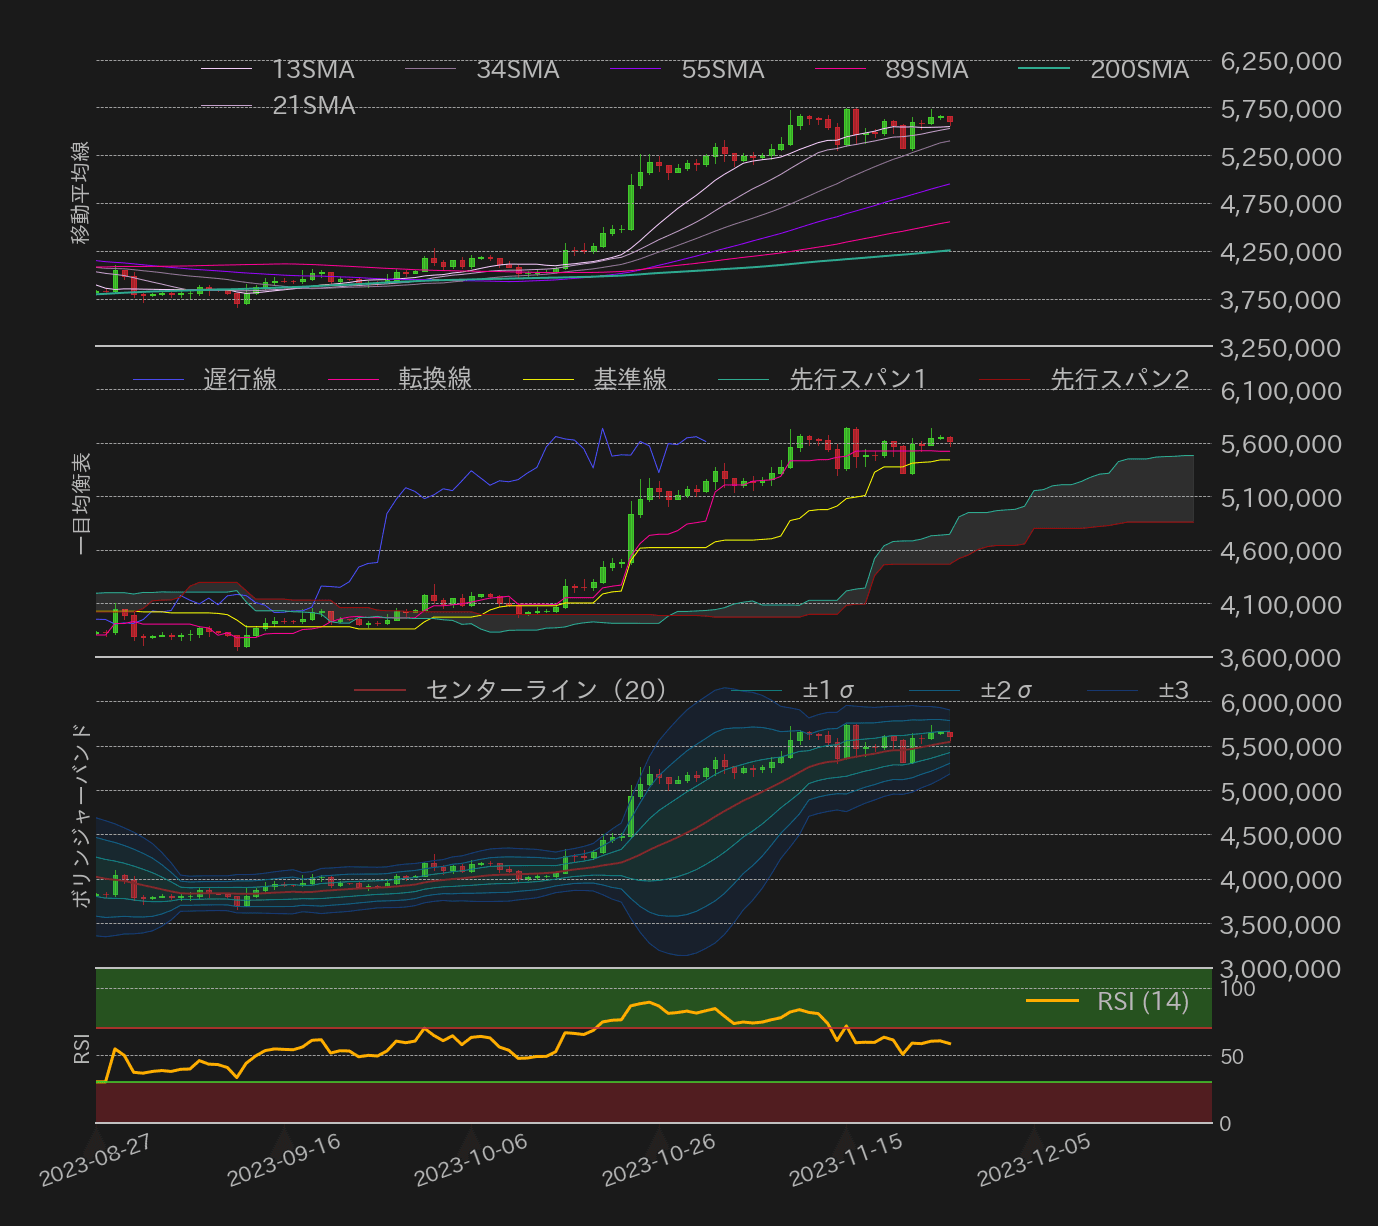1378x1226 pixels.
Task: Select the センターライン（20）legend entry
Action: pos(380,689)
